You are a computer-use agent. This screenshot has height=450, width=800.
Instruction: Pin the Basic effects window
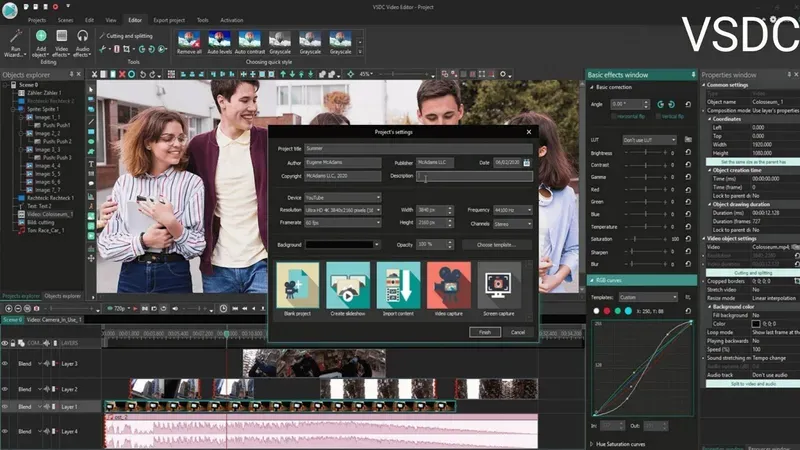click(x=693, y=74)
